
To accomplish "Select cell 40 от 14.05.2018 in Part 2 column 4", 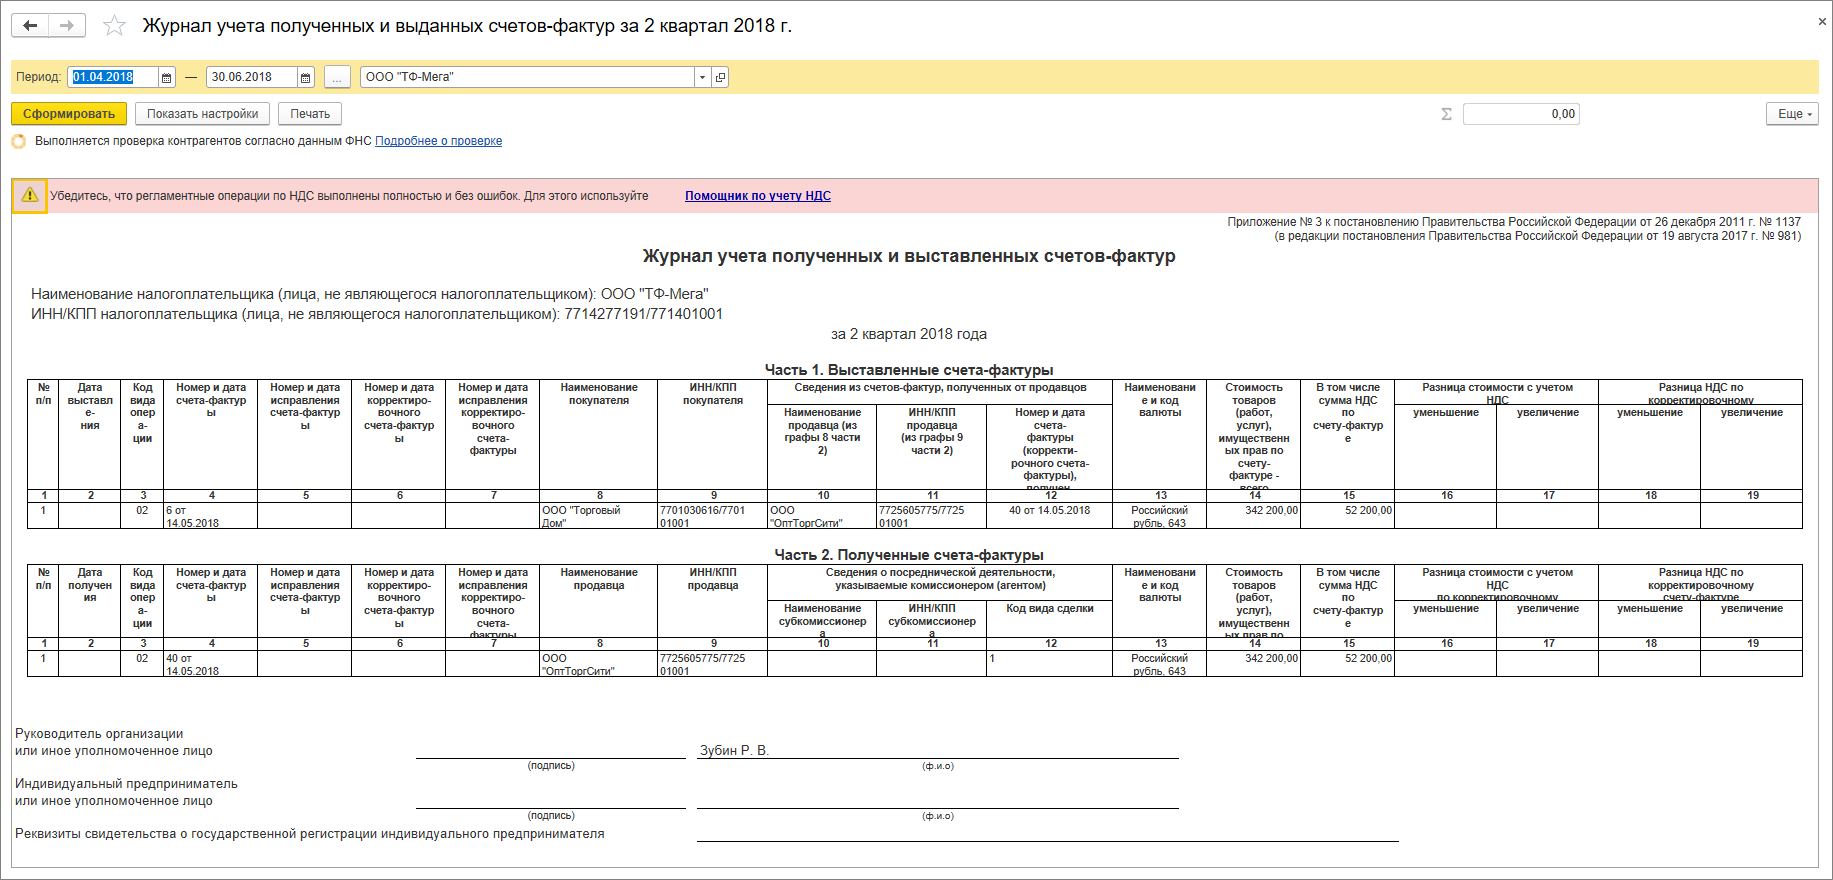I will 210,664.
